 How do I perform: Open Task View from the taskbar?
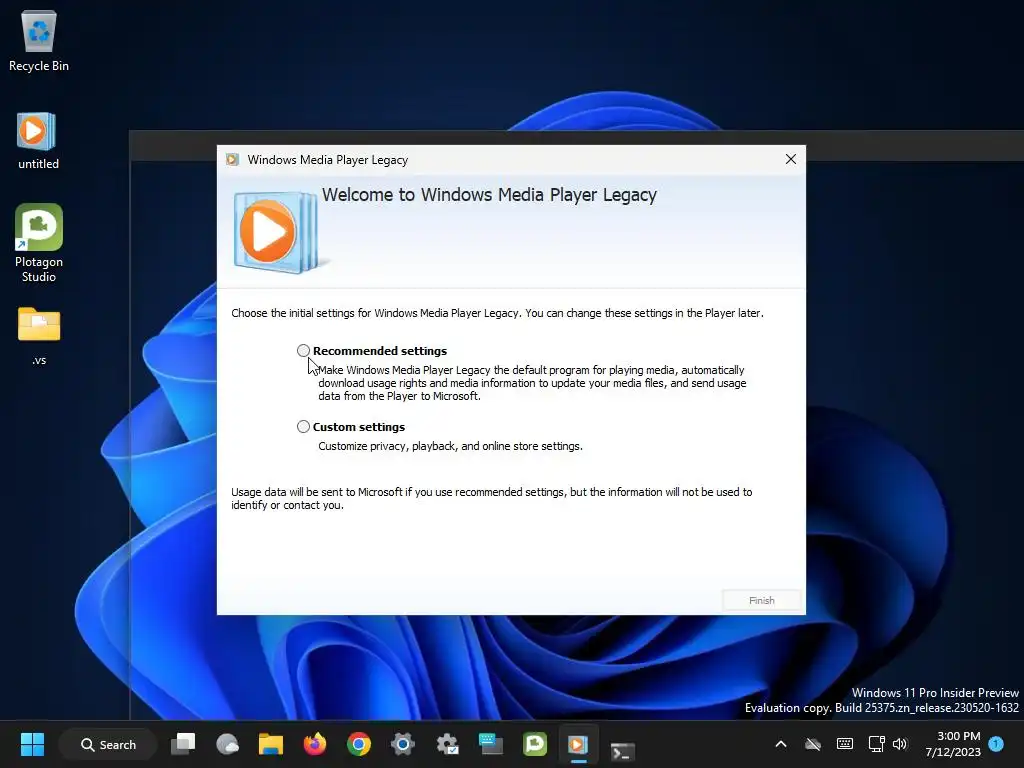183,744
